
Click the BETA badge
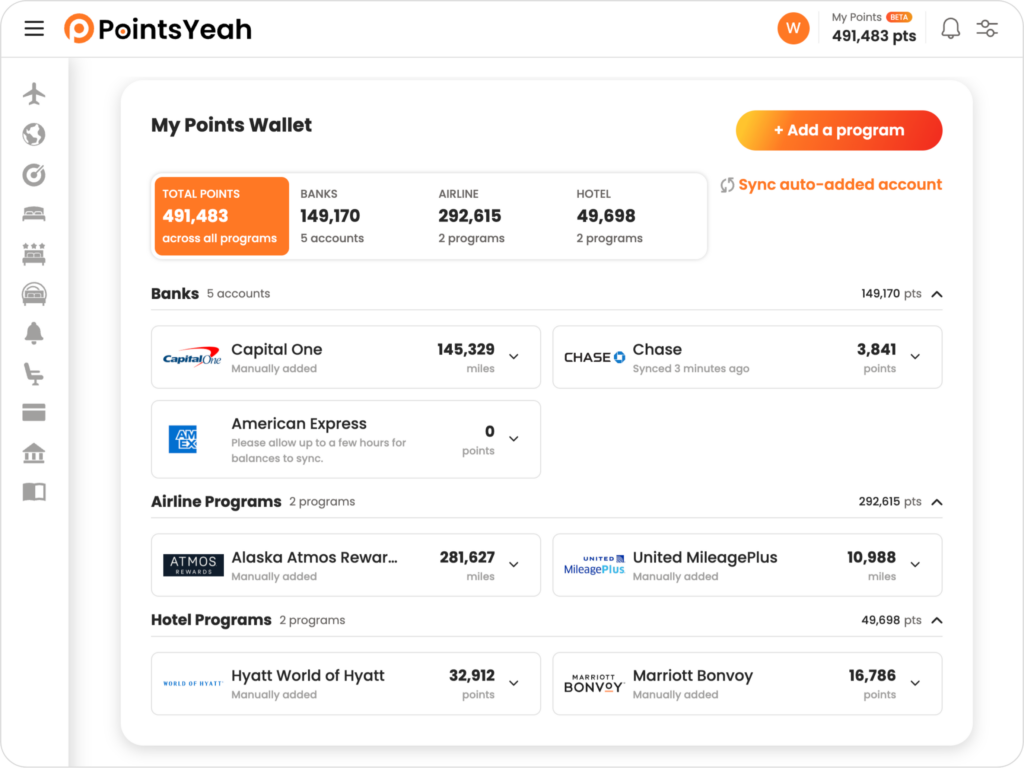[x=899, y=17]
